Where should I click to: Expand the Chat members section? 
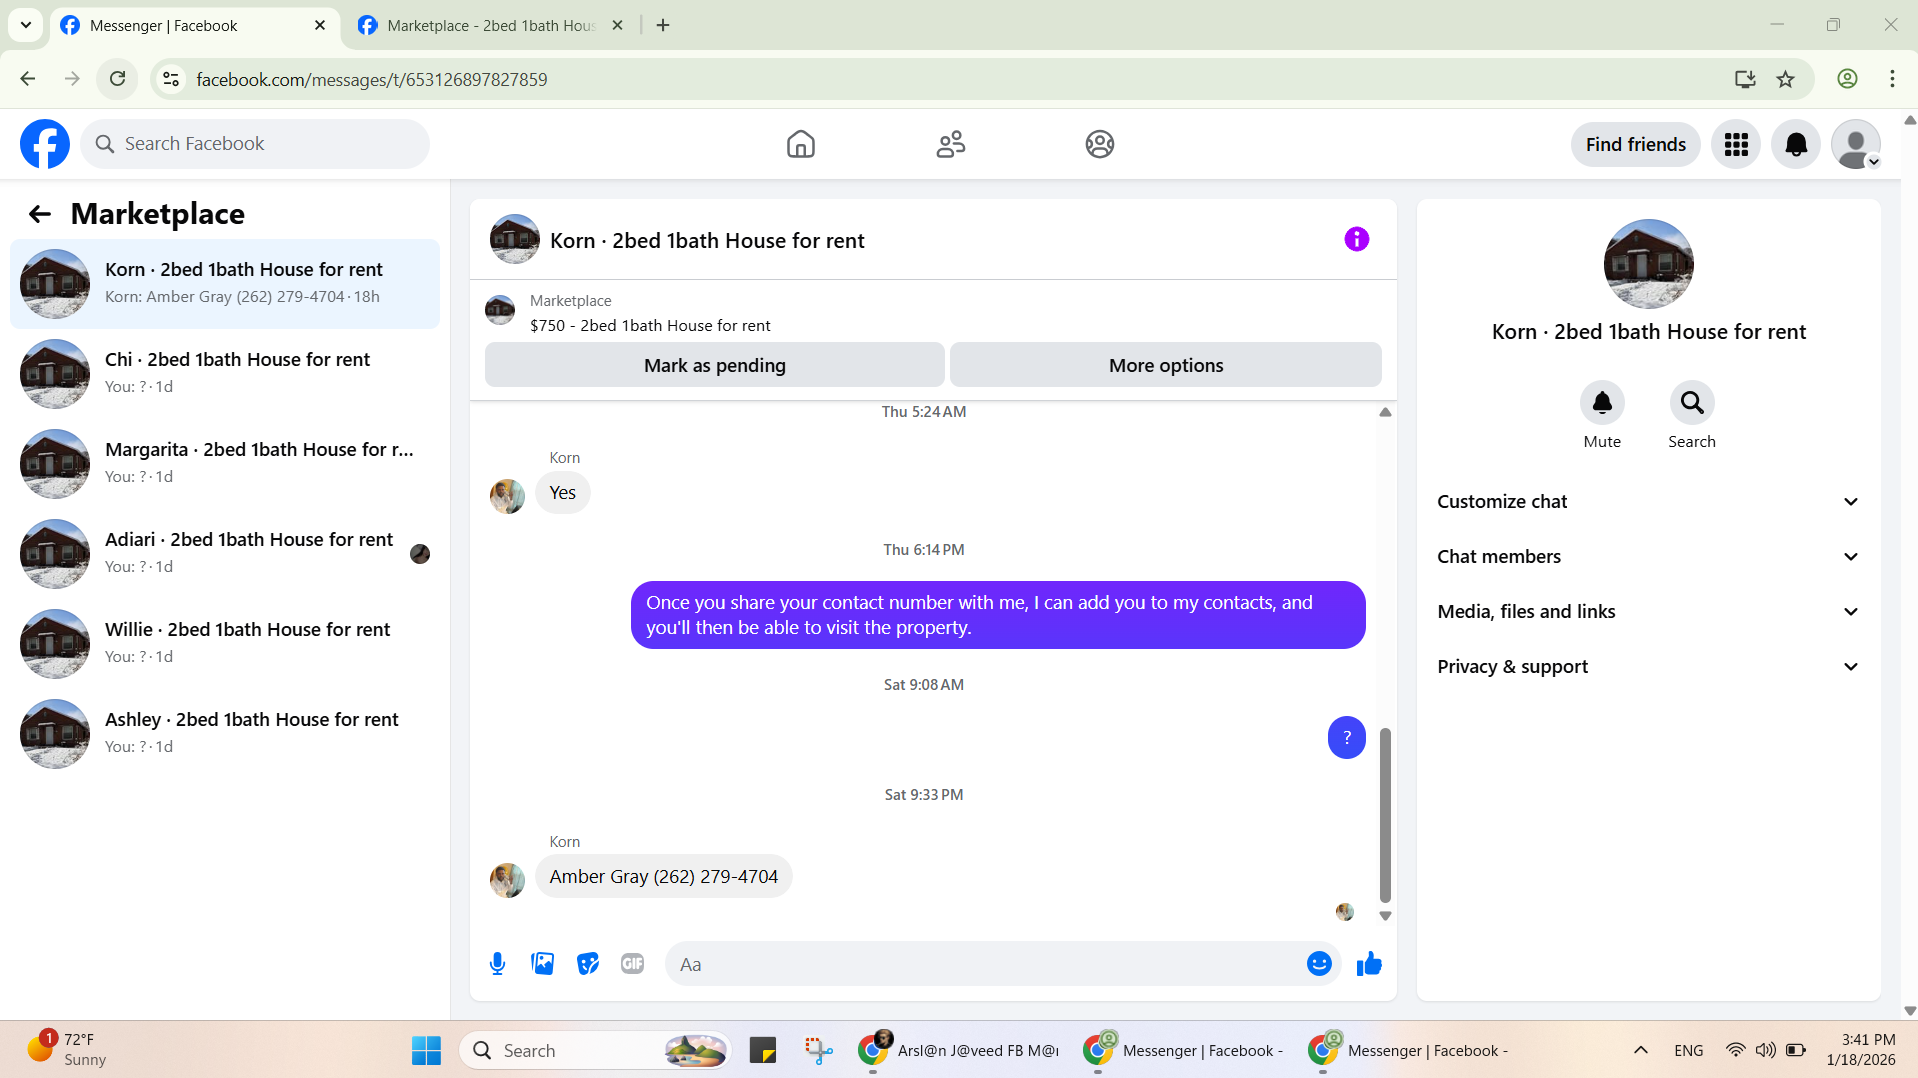point(1648,557)
